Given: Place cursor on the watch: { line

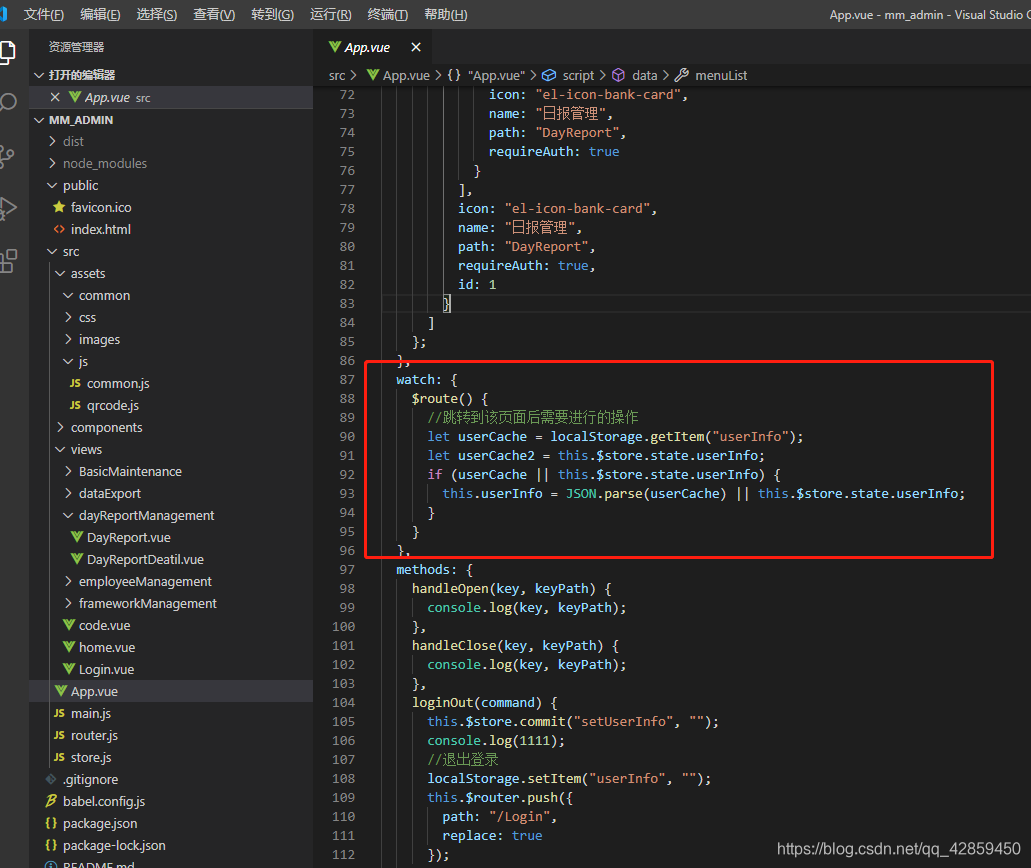Looking at the screenshot, I should (x=426, y=379).
